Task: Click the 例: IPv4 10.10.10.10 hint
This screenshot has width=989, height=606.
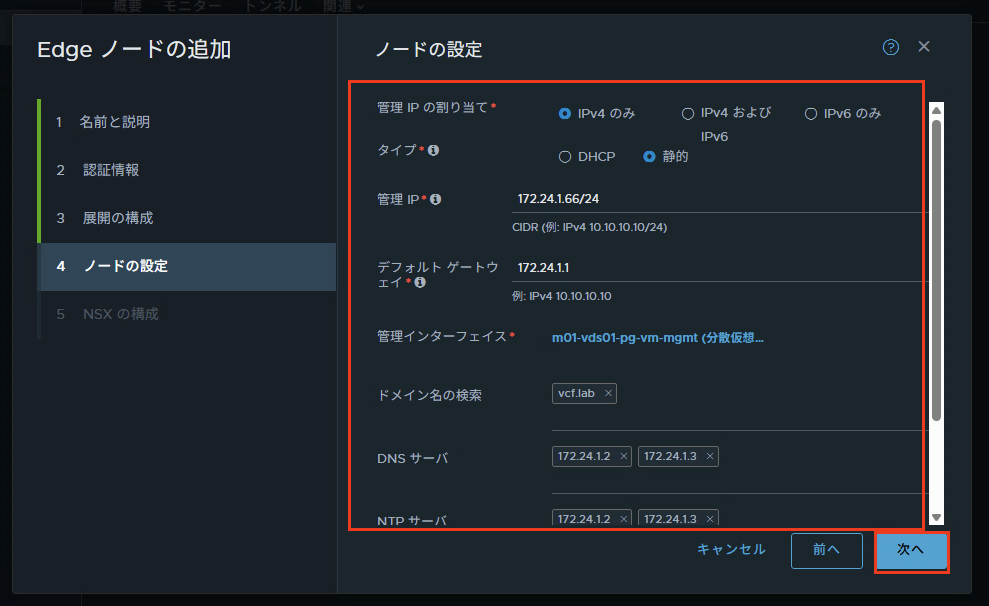Action: pyautogui.click(x=561, y=296)
